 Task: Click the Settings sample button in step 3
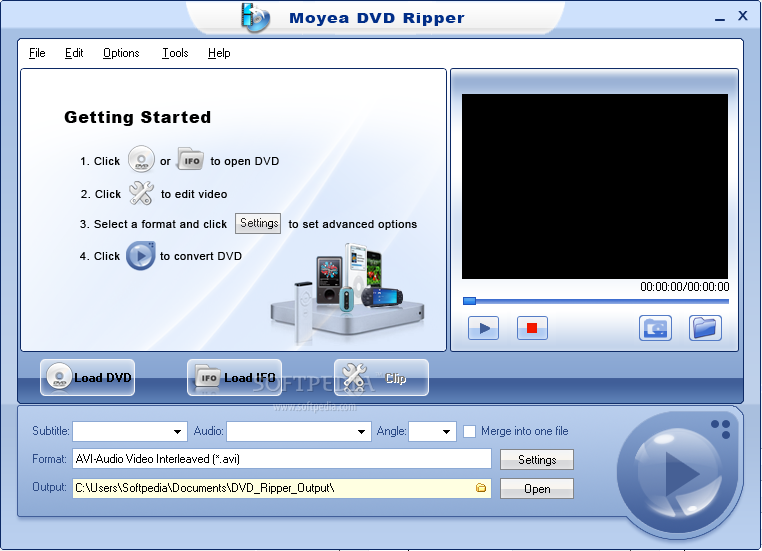pyautogui.click(x=258, y=224)
